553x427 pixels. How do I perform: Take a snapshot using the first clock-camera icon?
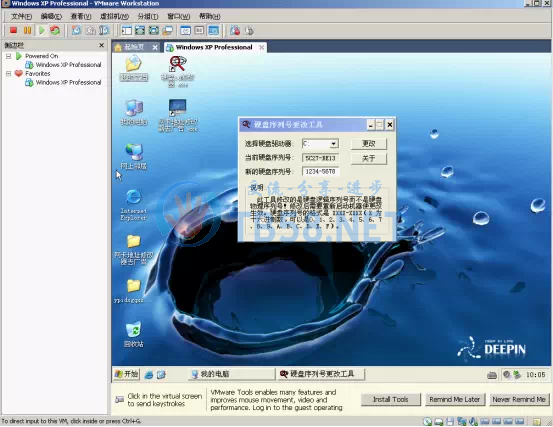[x=76, y=30]
